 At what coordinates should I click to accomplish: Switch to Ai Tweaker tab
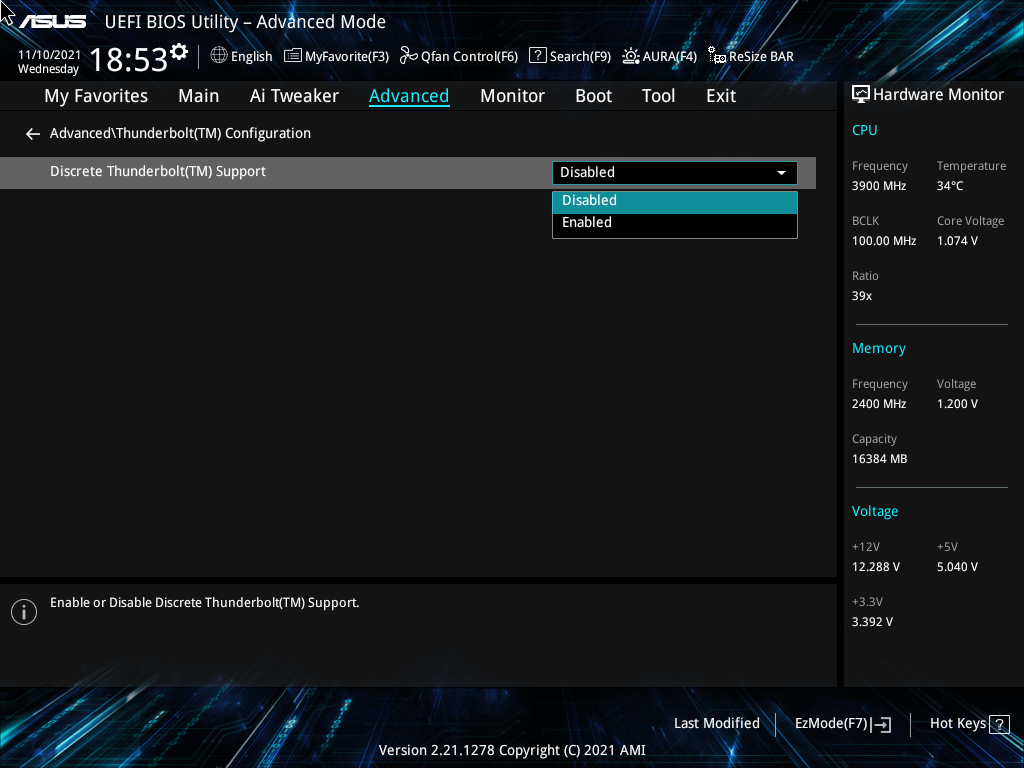pyautogui.click(x=294, y=96)
